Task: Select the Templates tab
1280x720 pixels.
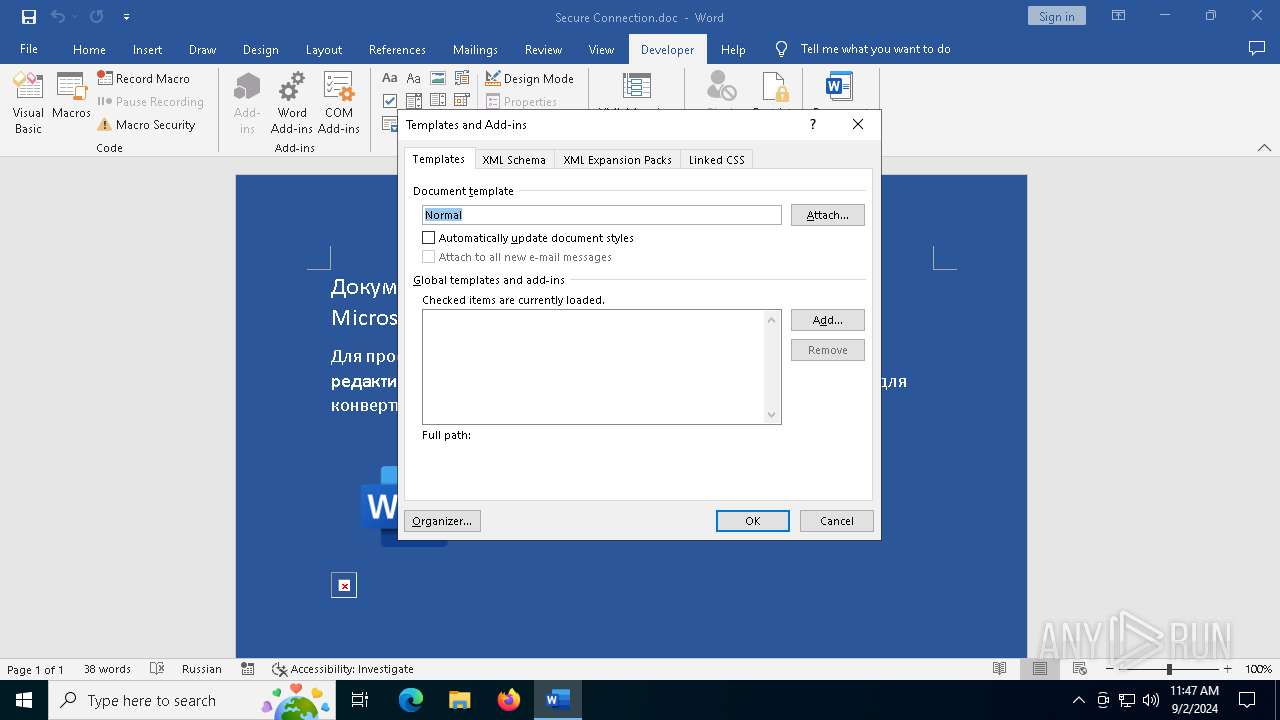Action: [438, 159]
